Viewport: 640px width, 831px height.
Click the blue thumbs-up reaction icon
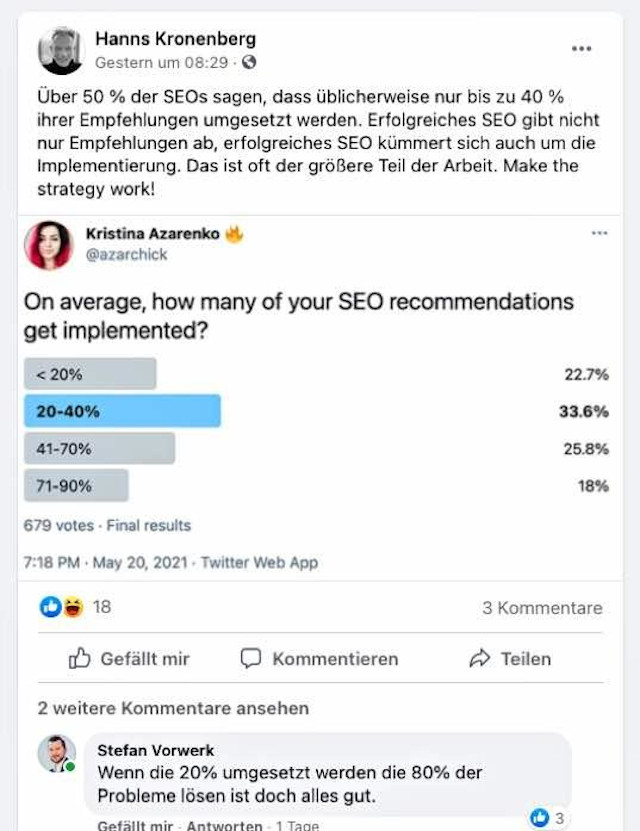click(x=51, y=607)
